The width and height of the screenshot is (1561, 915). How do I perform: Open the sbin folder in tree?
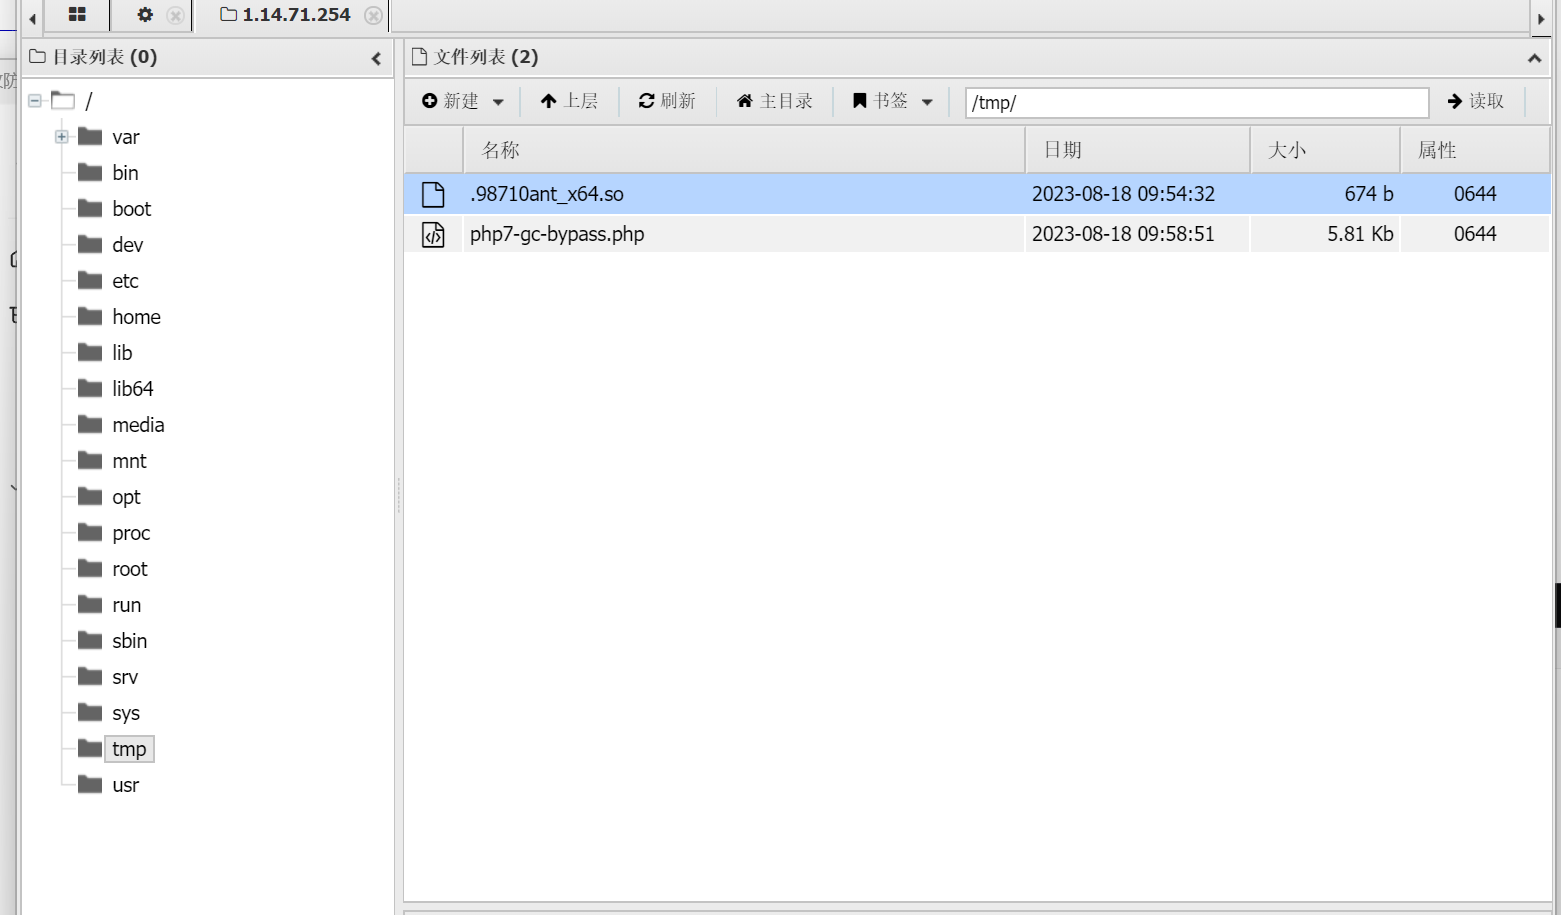tap(130, 641)
